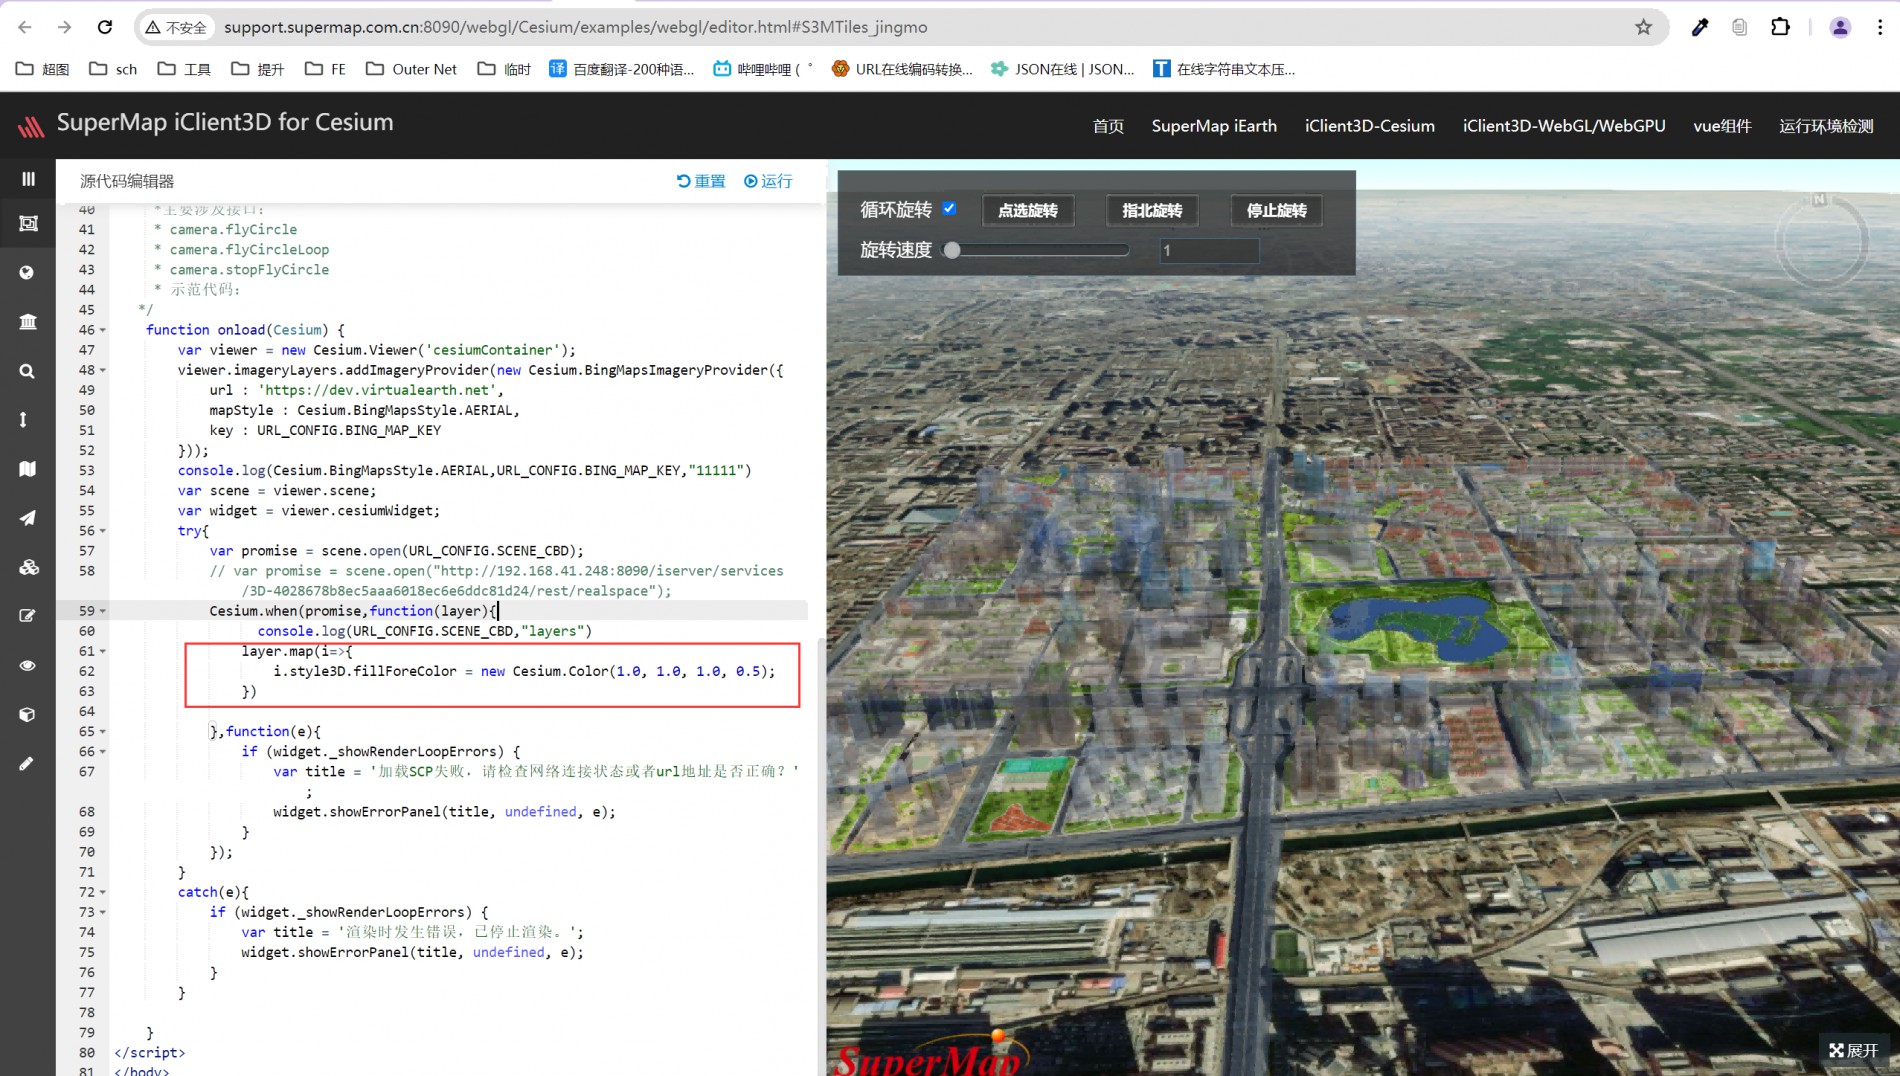
Task: Open the browser extensions puzzle icon
Action: coord(1780,27)
